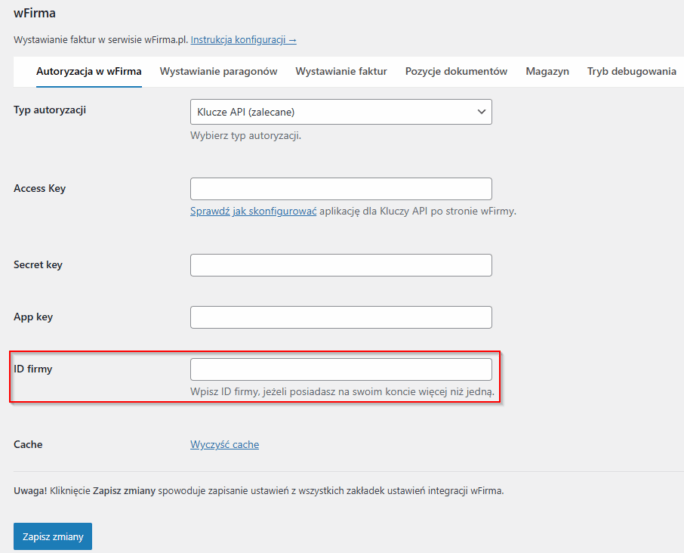Click the Access Key label
Screen dimensions: 684x553
[40, 188]
